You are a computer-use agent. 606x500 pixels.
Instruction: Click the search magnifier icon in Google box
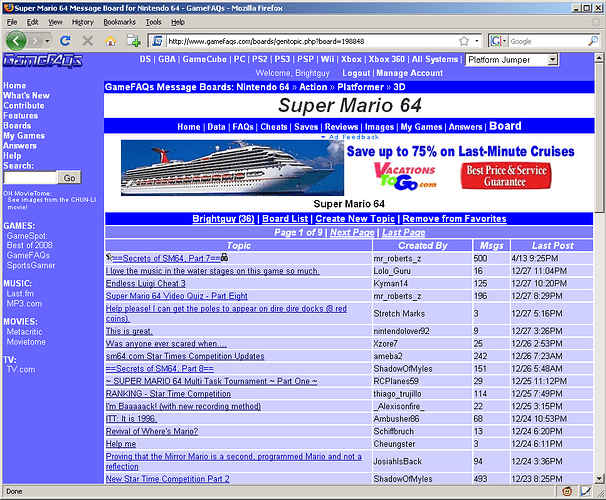(x=592, y=41)
